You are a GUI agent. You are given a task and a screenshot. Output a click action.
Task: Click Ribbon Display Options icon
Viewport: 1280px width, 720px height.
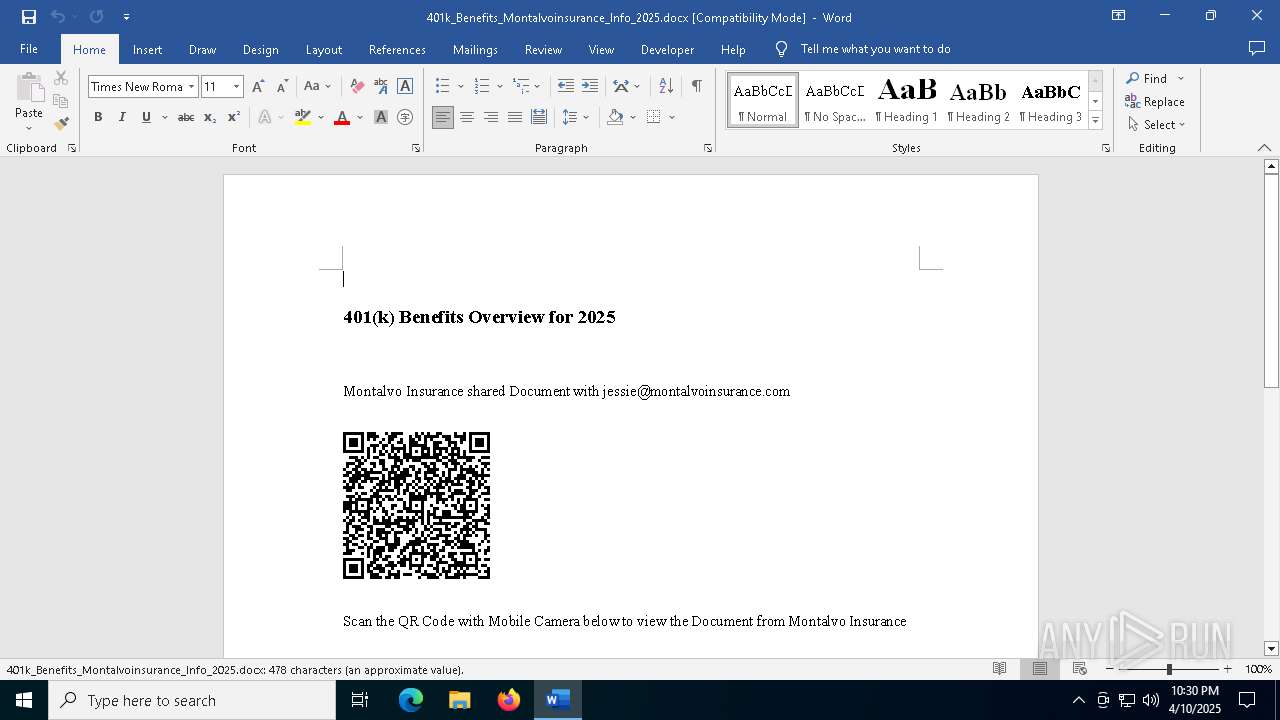click(x=1119, y=16)
